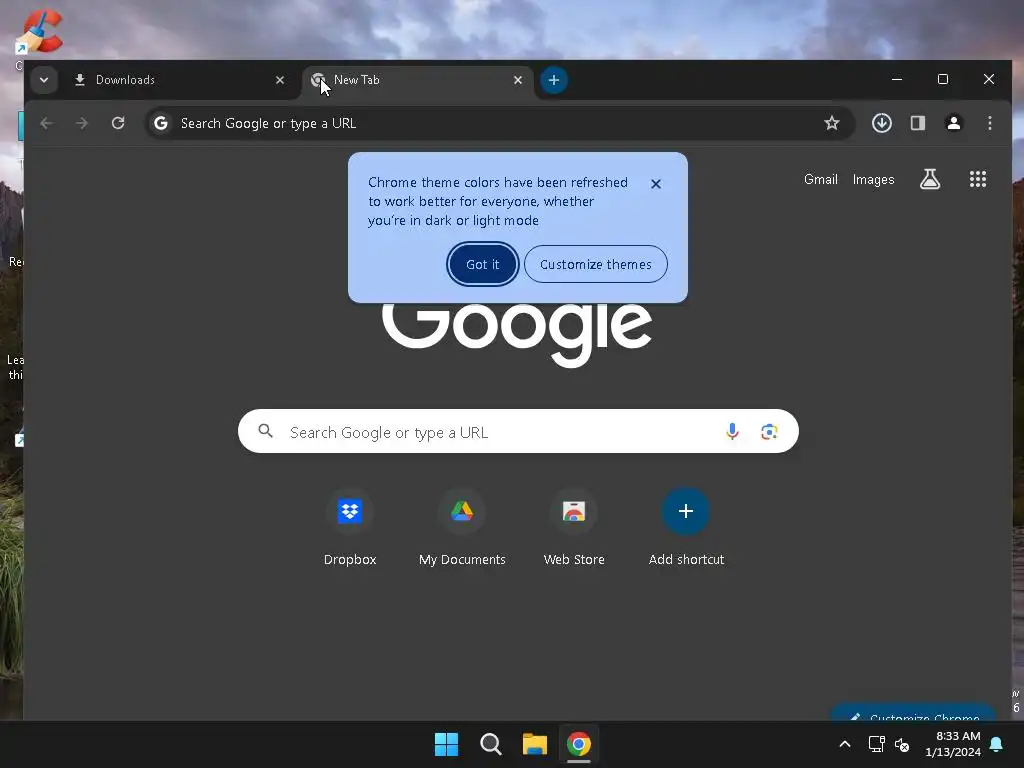Screen dimensions: 1024x768
Task: Open the clock showing 8:33 AM
Action: (x=953, y=744)
